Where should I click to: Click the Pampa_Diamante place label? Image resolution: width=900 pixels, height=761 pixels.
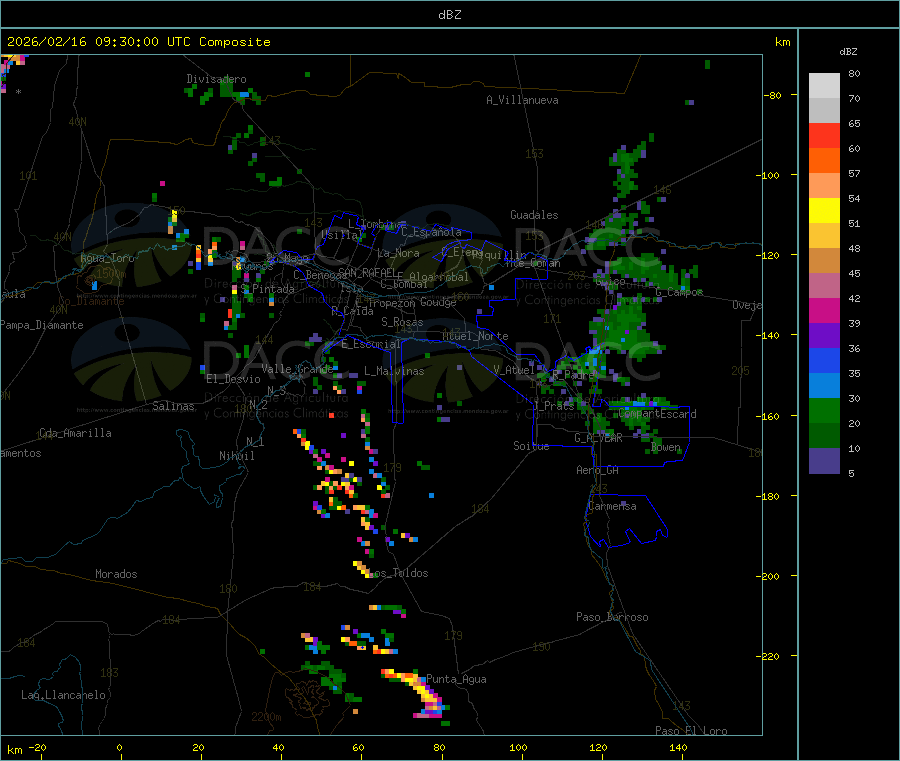42,325
